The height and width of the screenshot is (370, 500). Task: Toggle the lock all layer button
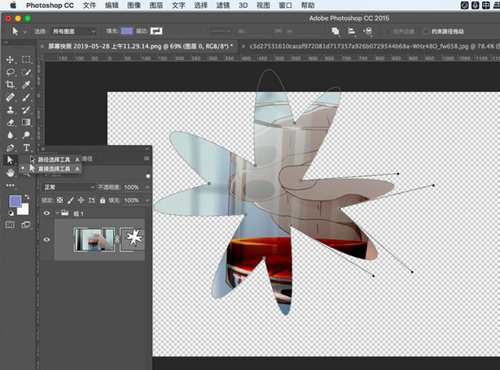[x=102, y=200]
